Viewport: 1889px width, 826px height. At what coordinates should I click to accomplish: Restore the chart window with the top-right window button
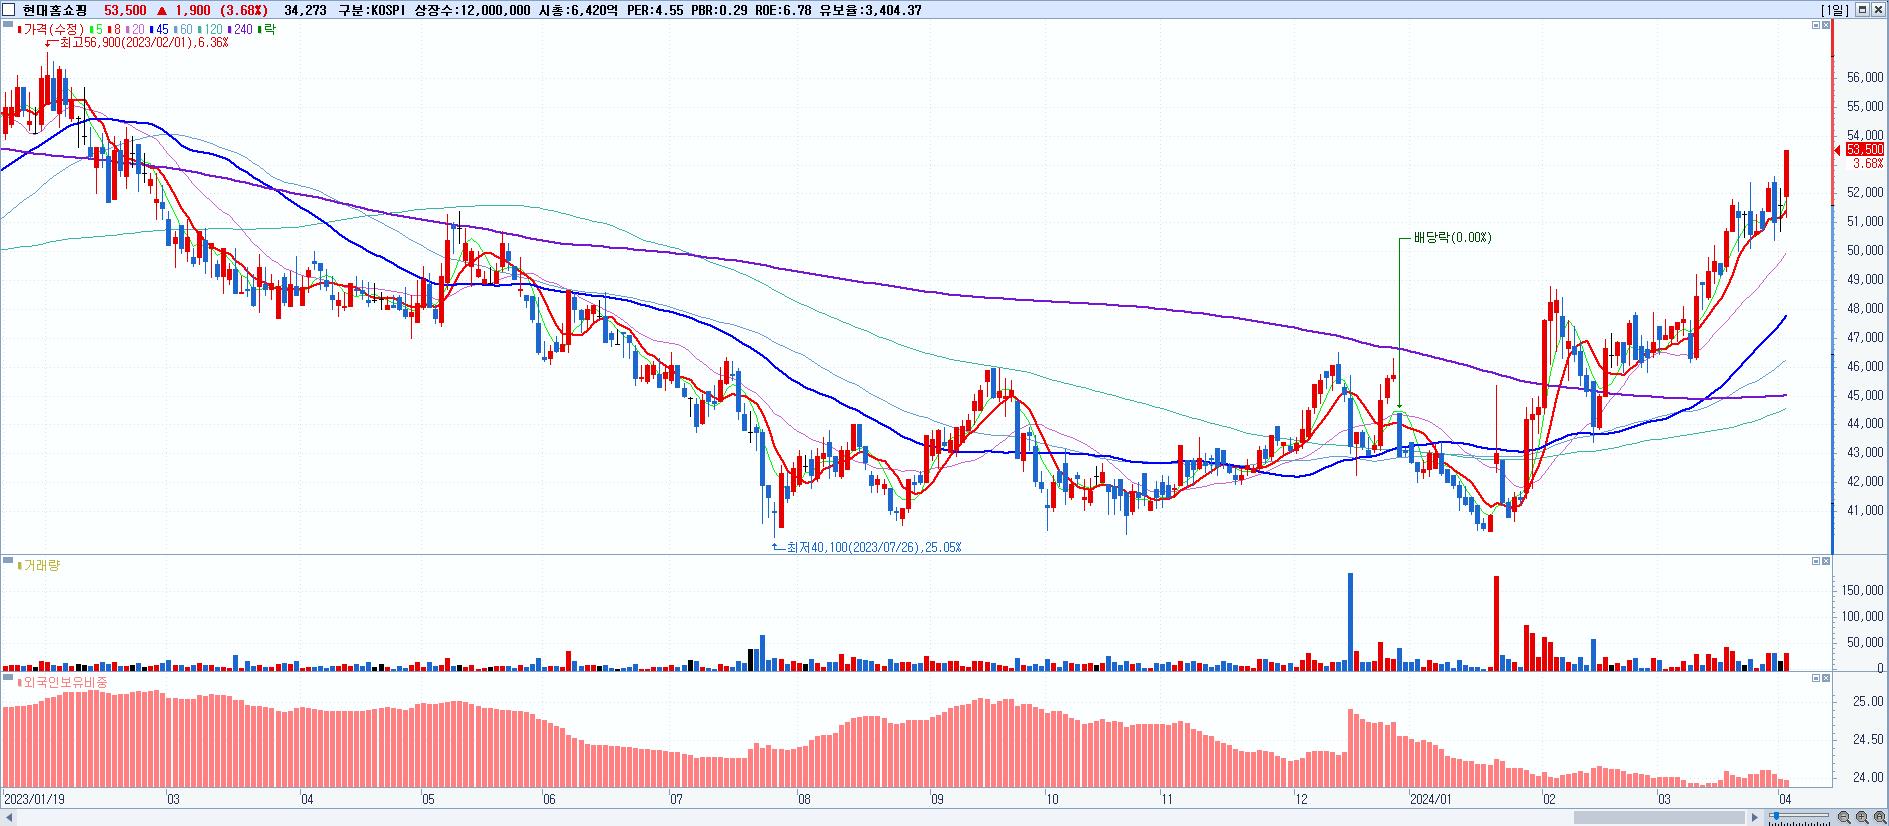click(1863, 10)
